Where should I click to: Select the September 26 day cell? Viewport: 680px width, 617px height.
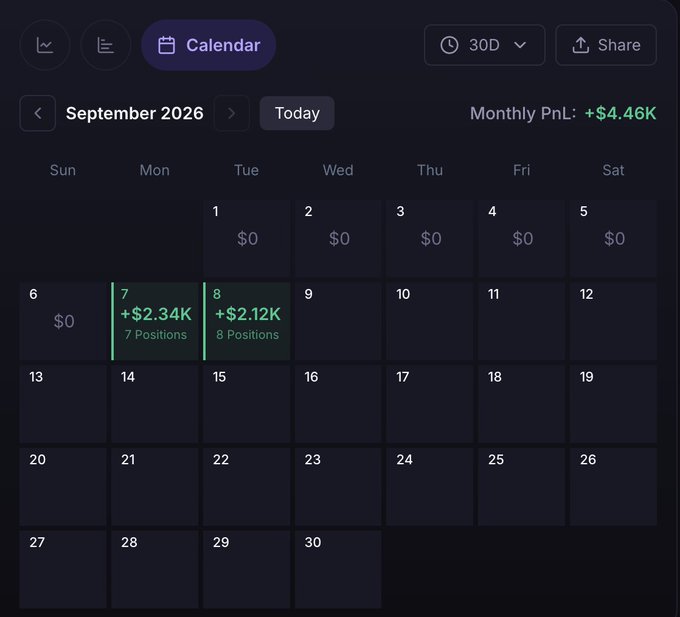614,487
